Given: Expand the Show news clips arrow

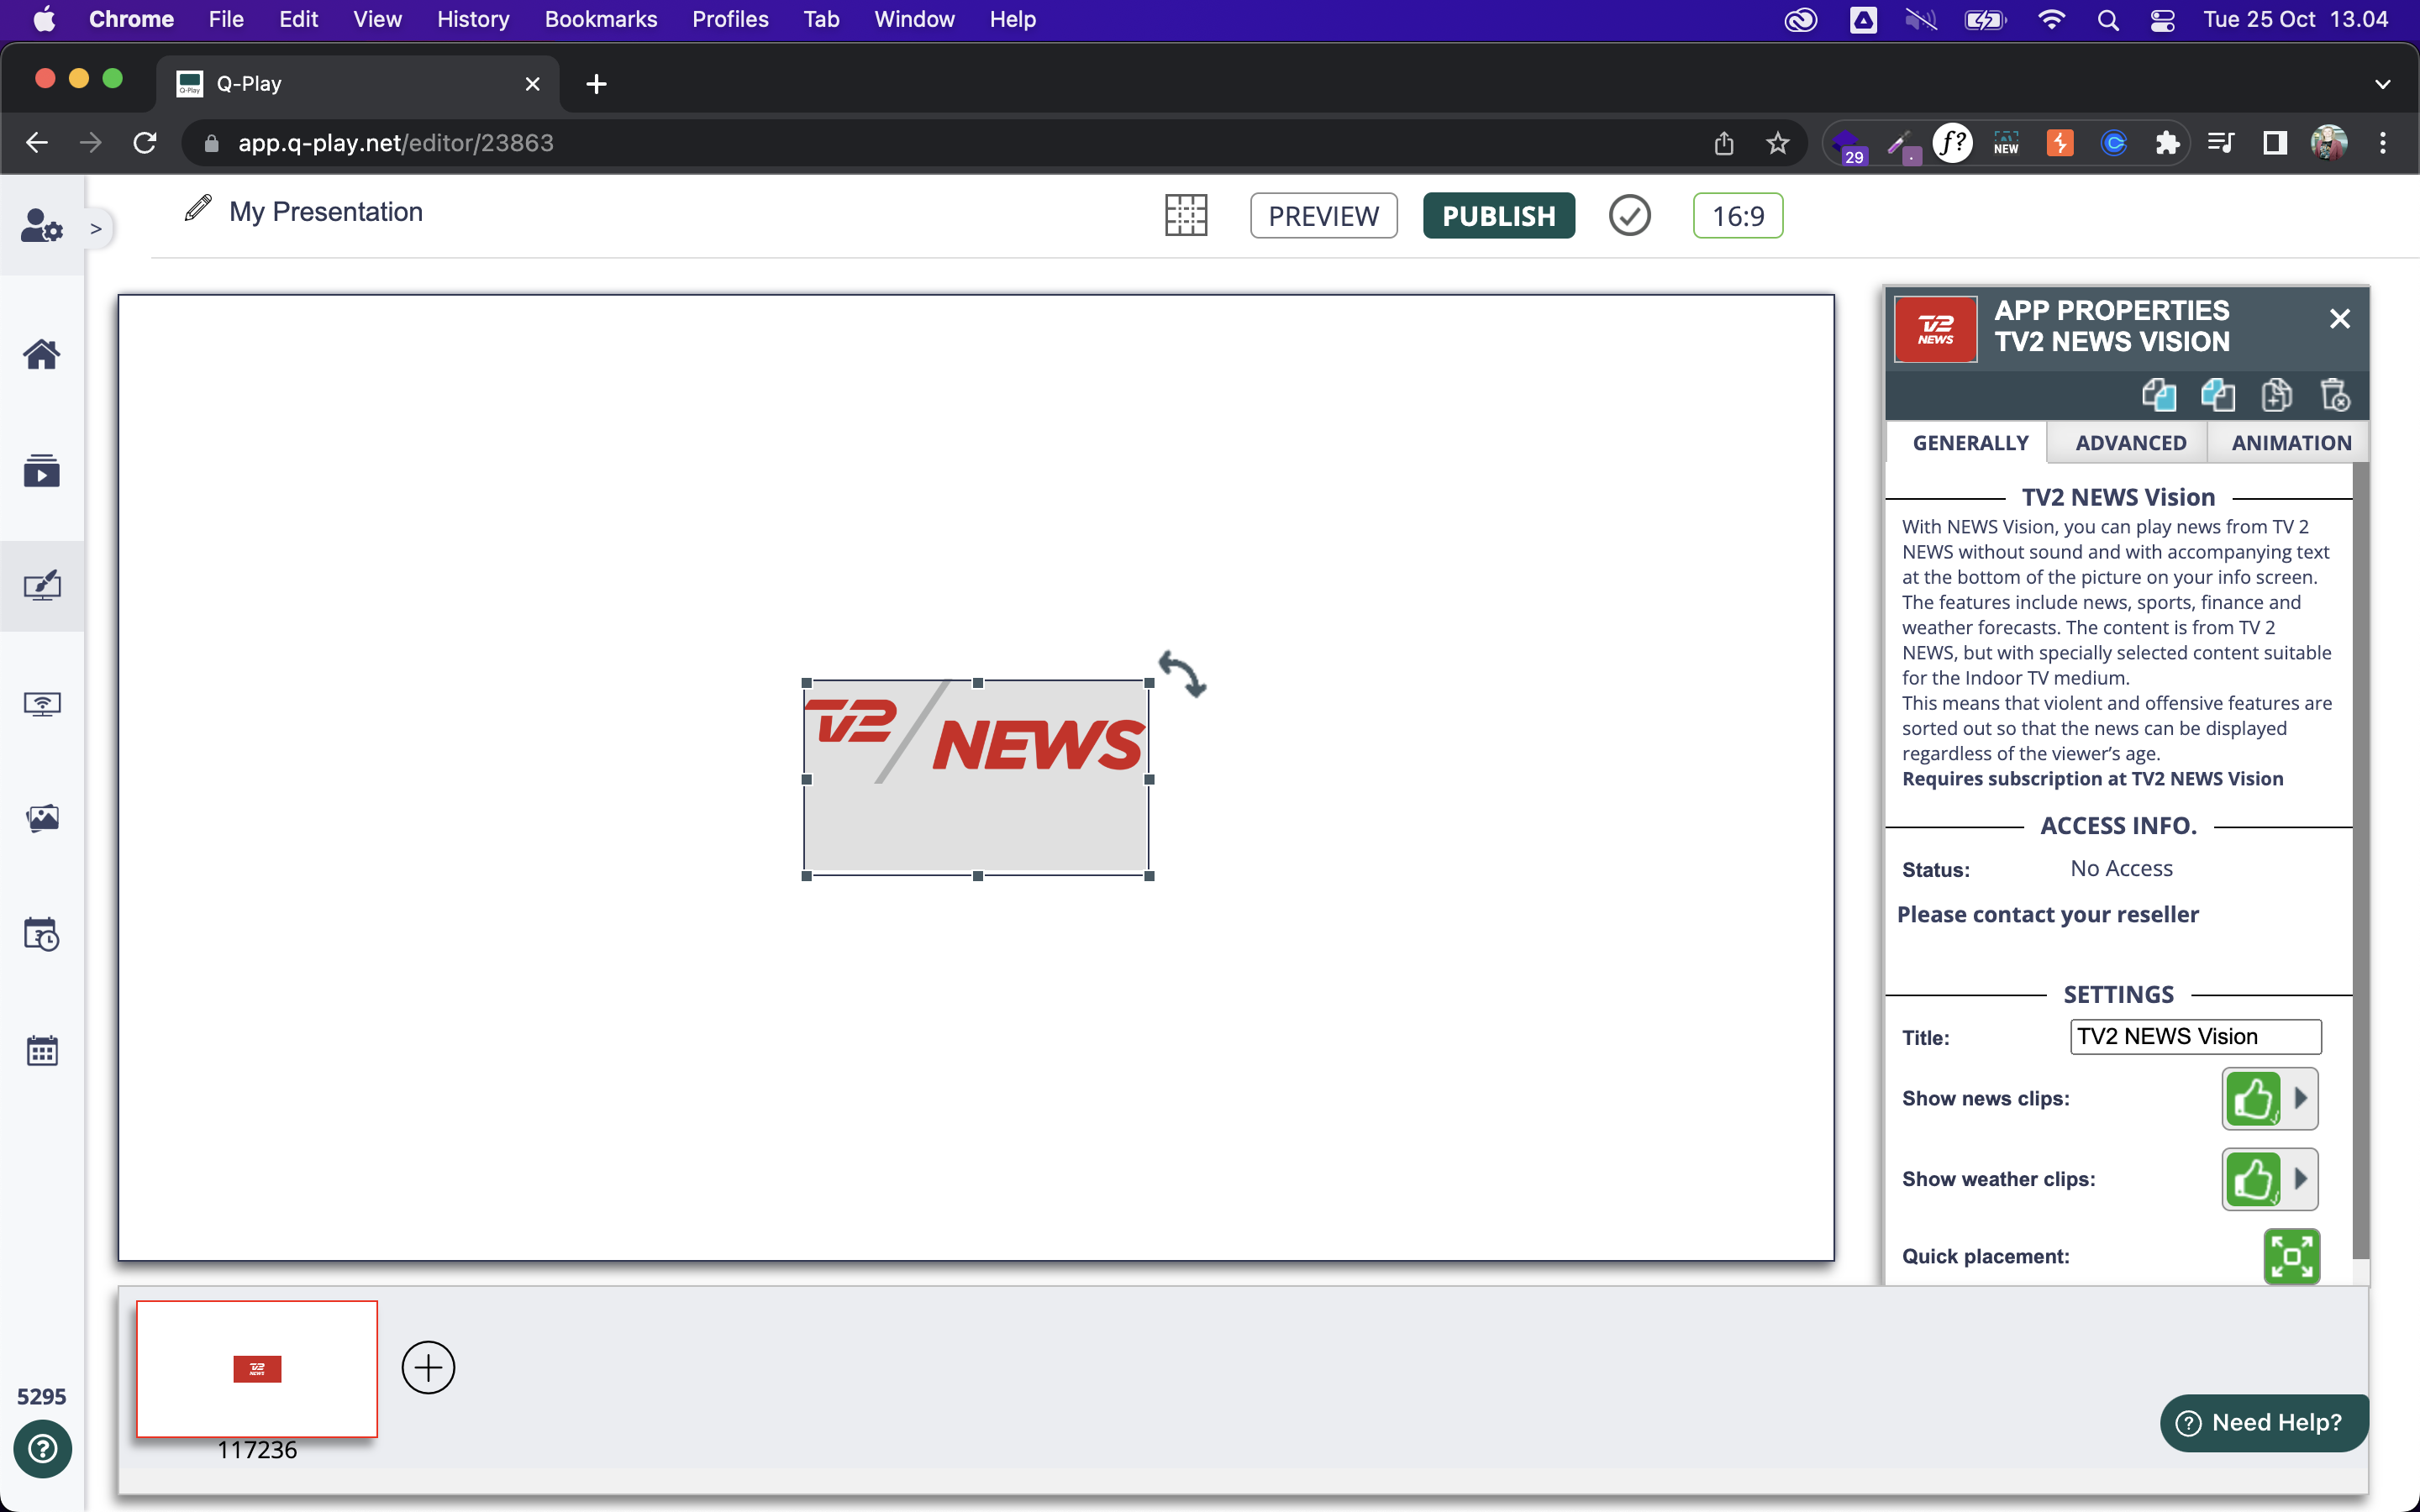Looking at the screenshot, I should point(2300,1099).
